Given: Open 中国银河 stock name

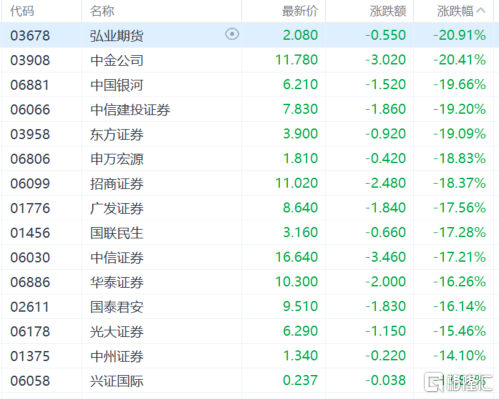Looking at the screenshot, I should coord(117,85).
